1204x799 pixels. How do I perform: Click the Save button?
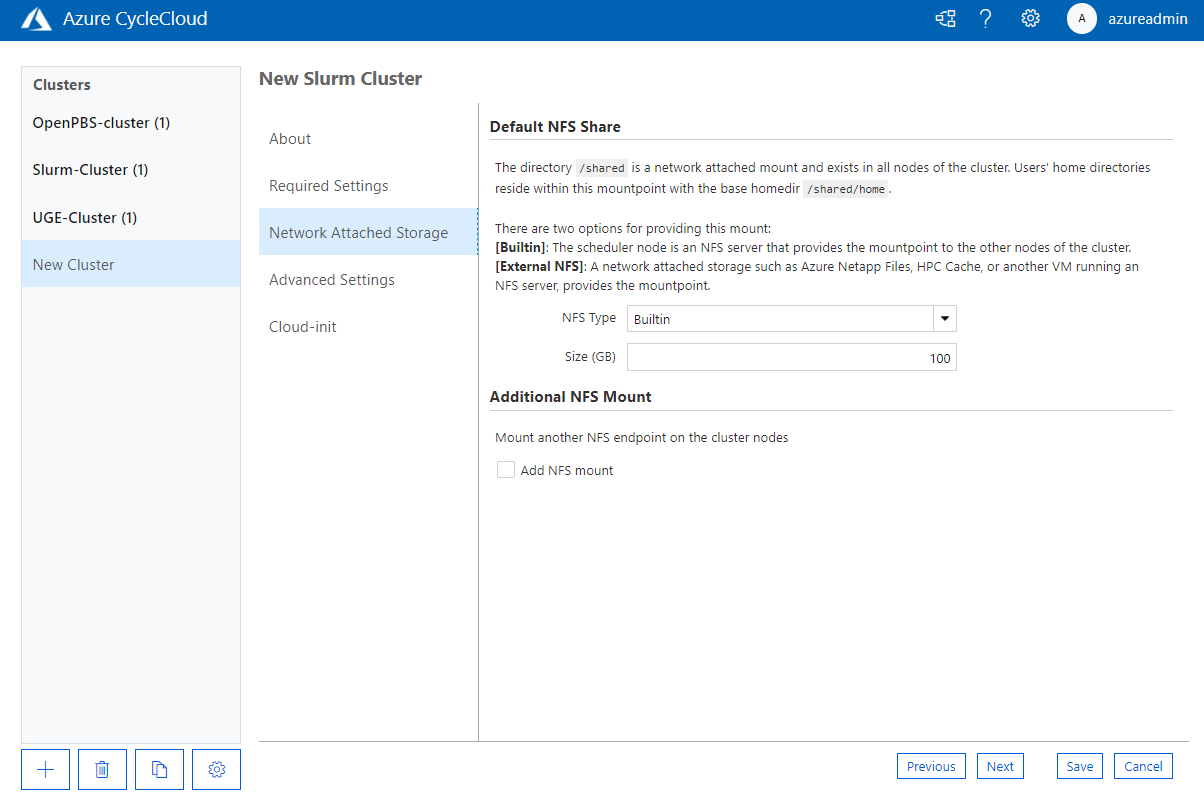[x=1079, y=766]
